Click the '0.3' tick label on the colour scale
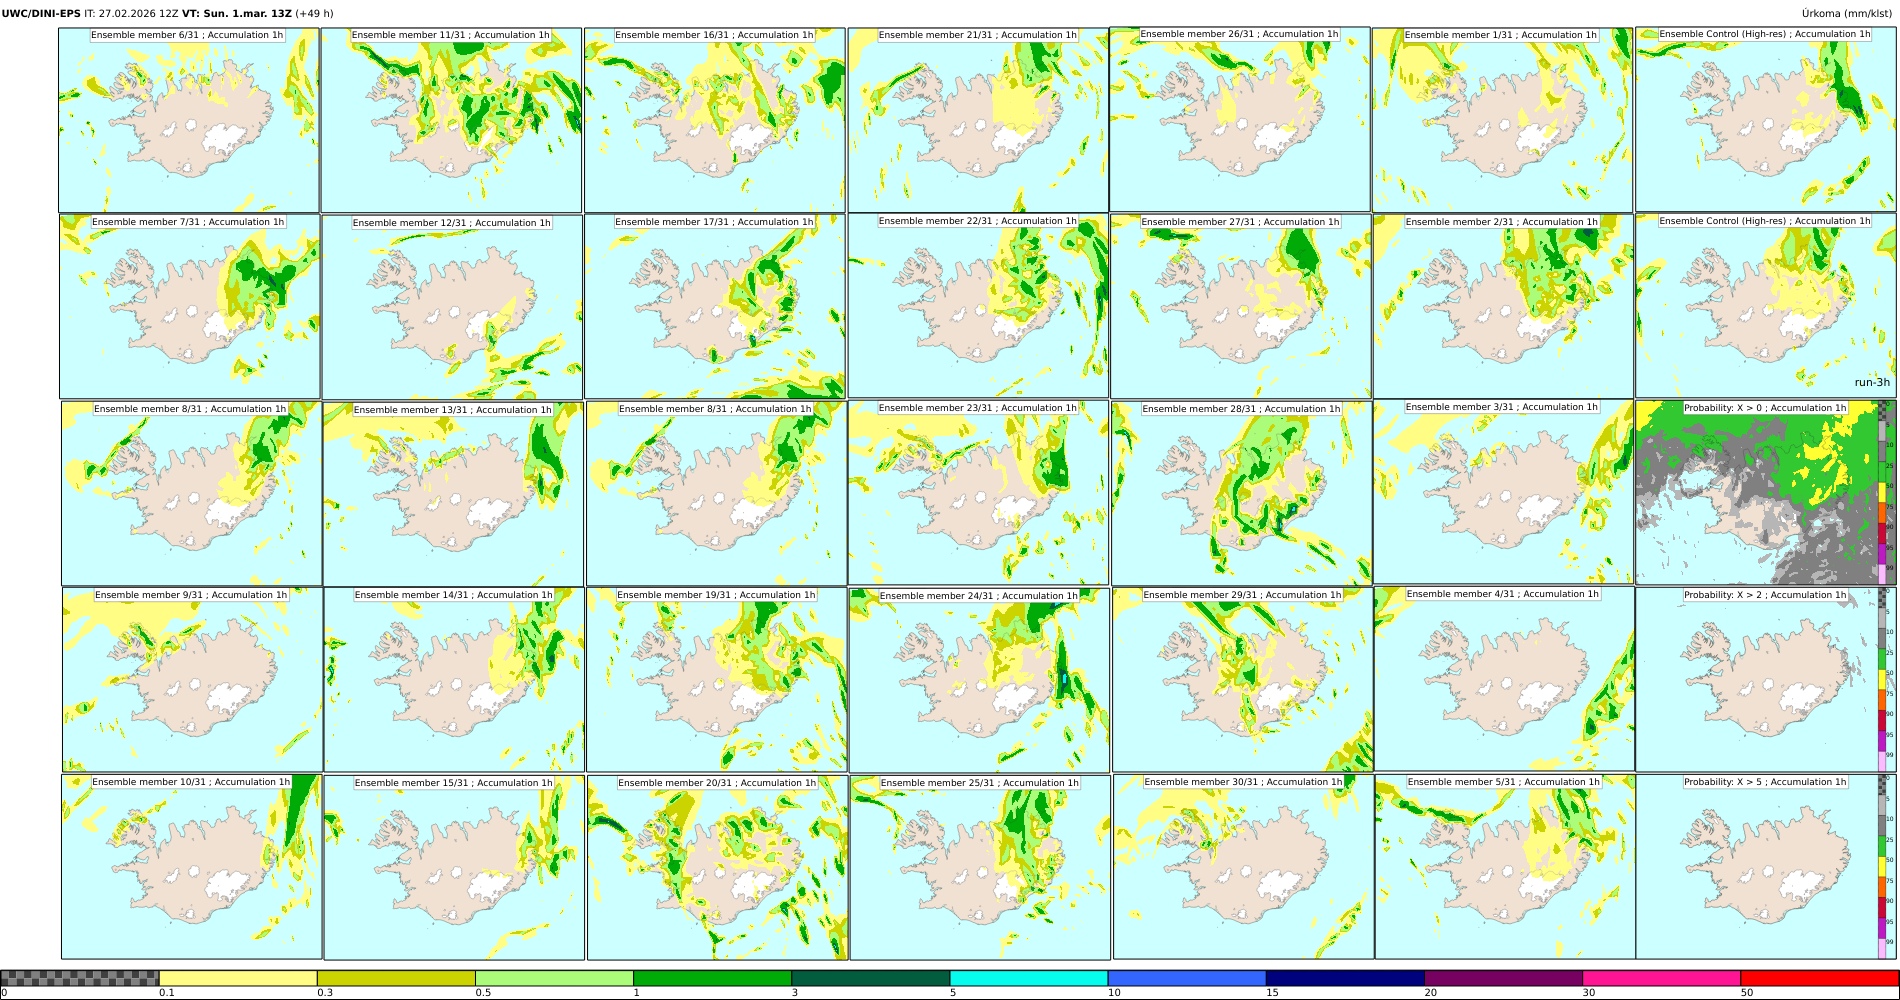Screen dimensions: 1900x1000 [x=324, y=993]
